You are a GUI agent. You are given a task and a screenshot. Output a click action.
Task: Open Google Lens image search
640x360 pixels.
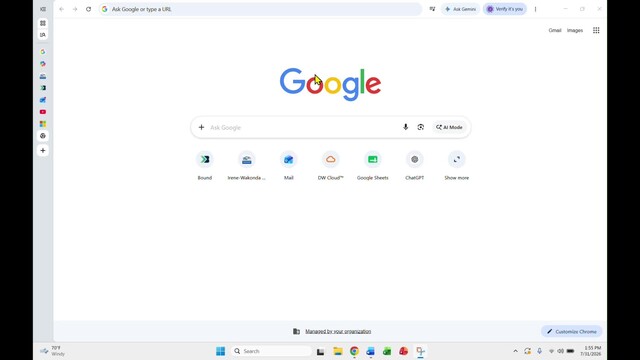pos(421,127)
